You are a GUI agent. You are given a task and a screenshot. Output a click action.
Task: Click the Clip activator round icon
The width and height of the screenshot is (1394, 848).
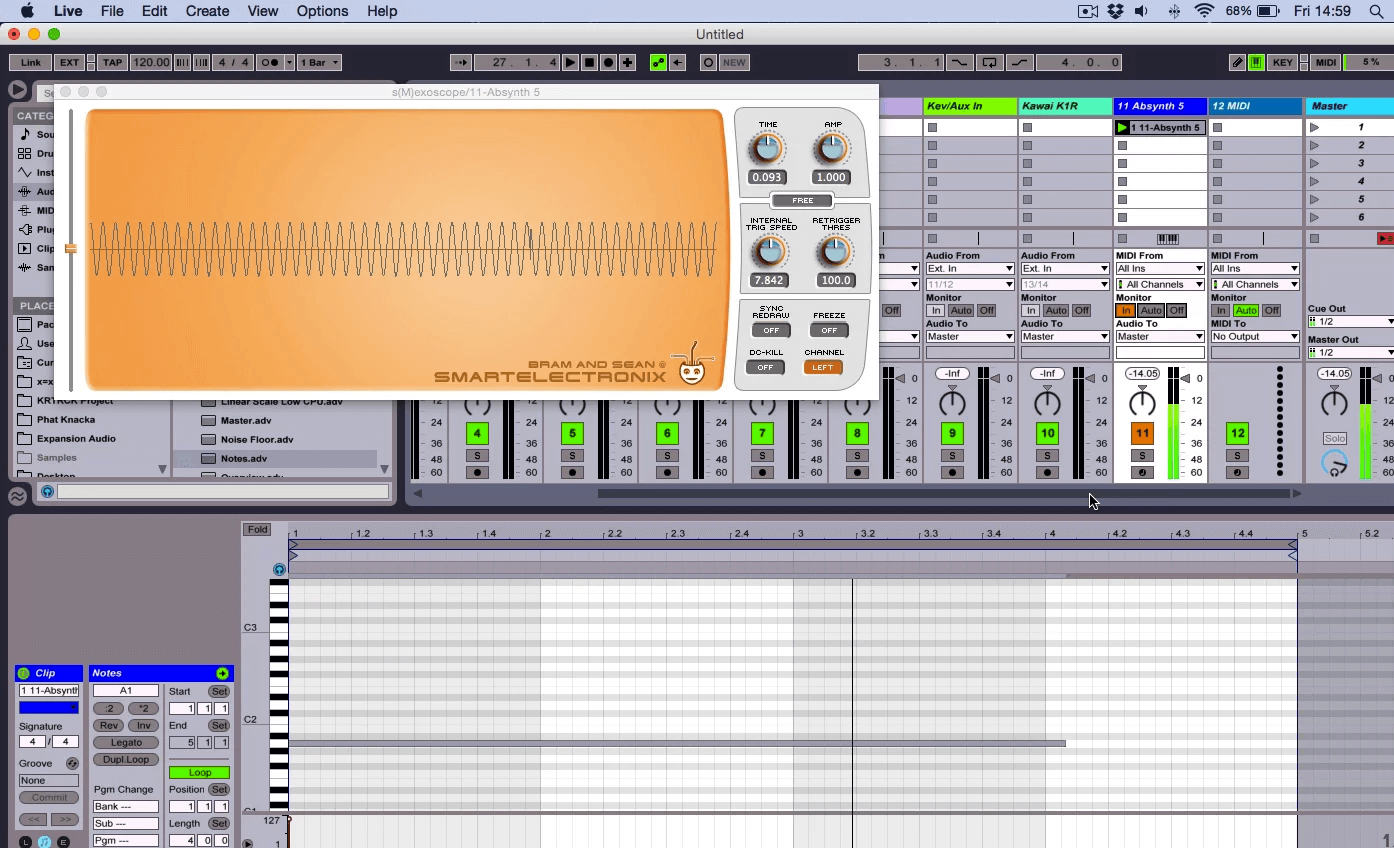[24, 673]
